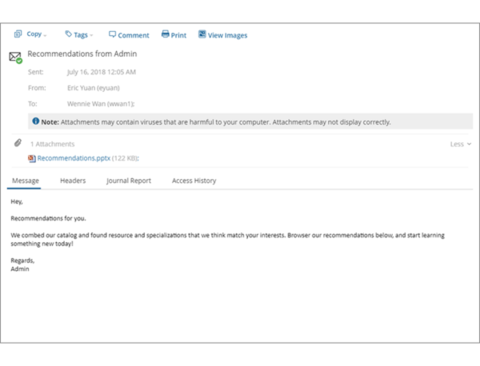Click the Comment button text
This screenshot has width=480, height=366.
[x=133, y=35]
